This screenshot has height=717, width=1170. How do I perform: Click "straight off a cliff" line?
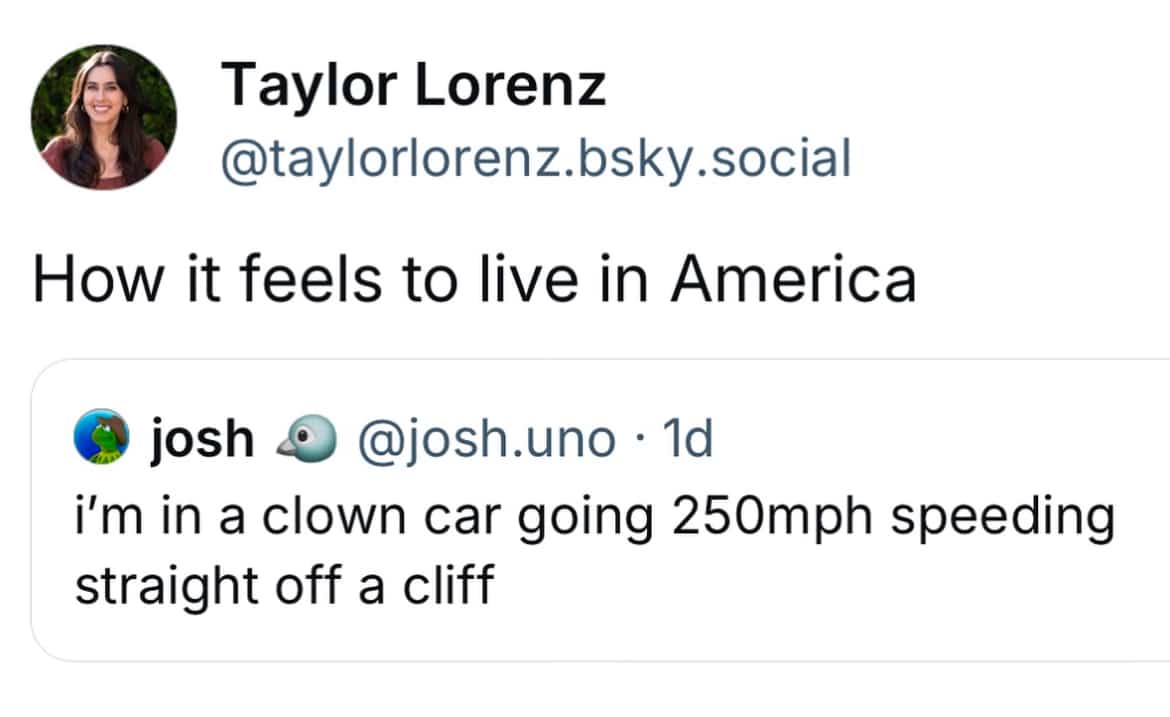pos(284,586)
